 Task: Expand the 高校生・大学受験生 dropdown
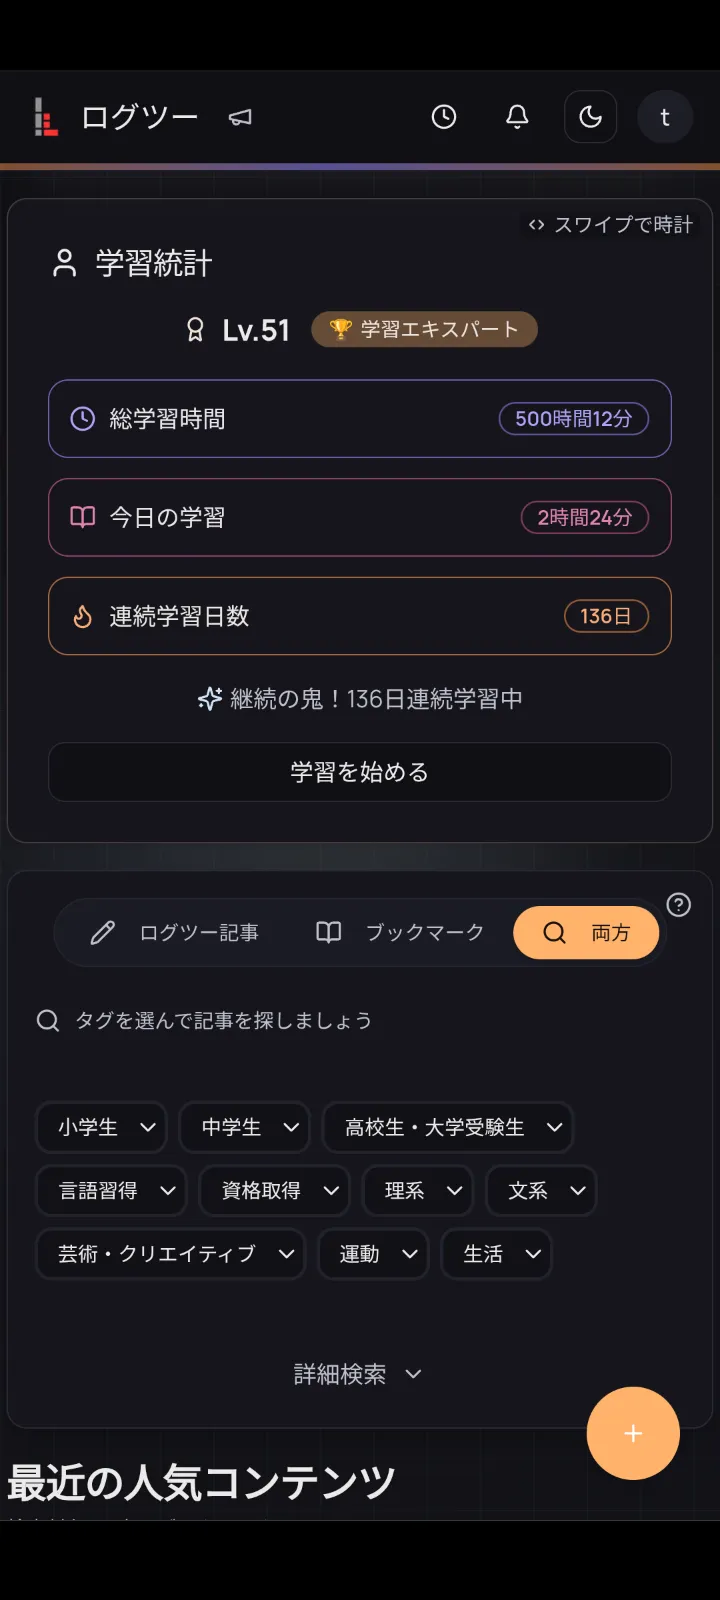point(448,1128)
